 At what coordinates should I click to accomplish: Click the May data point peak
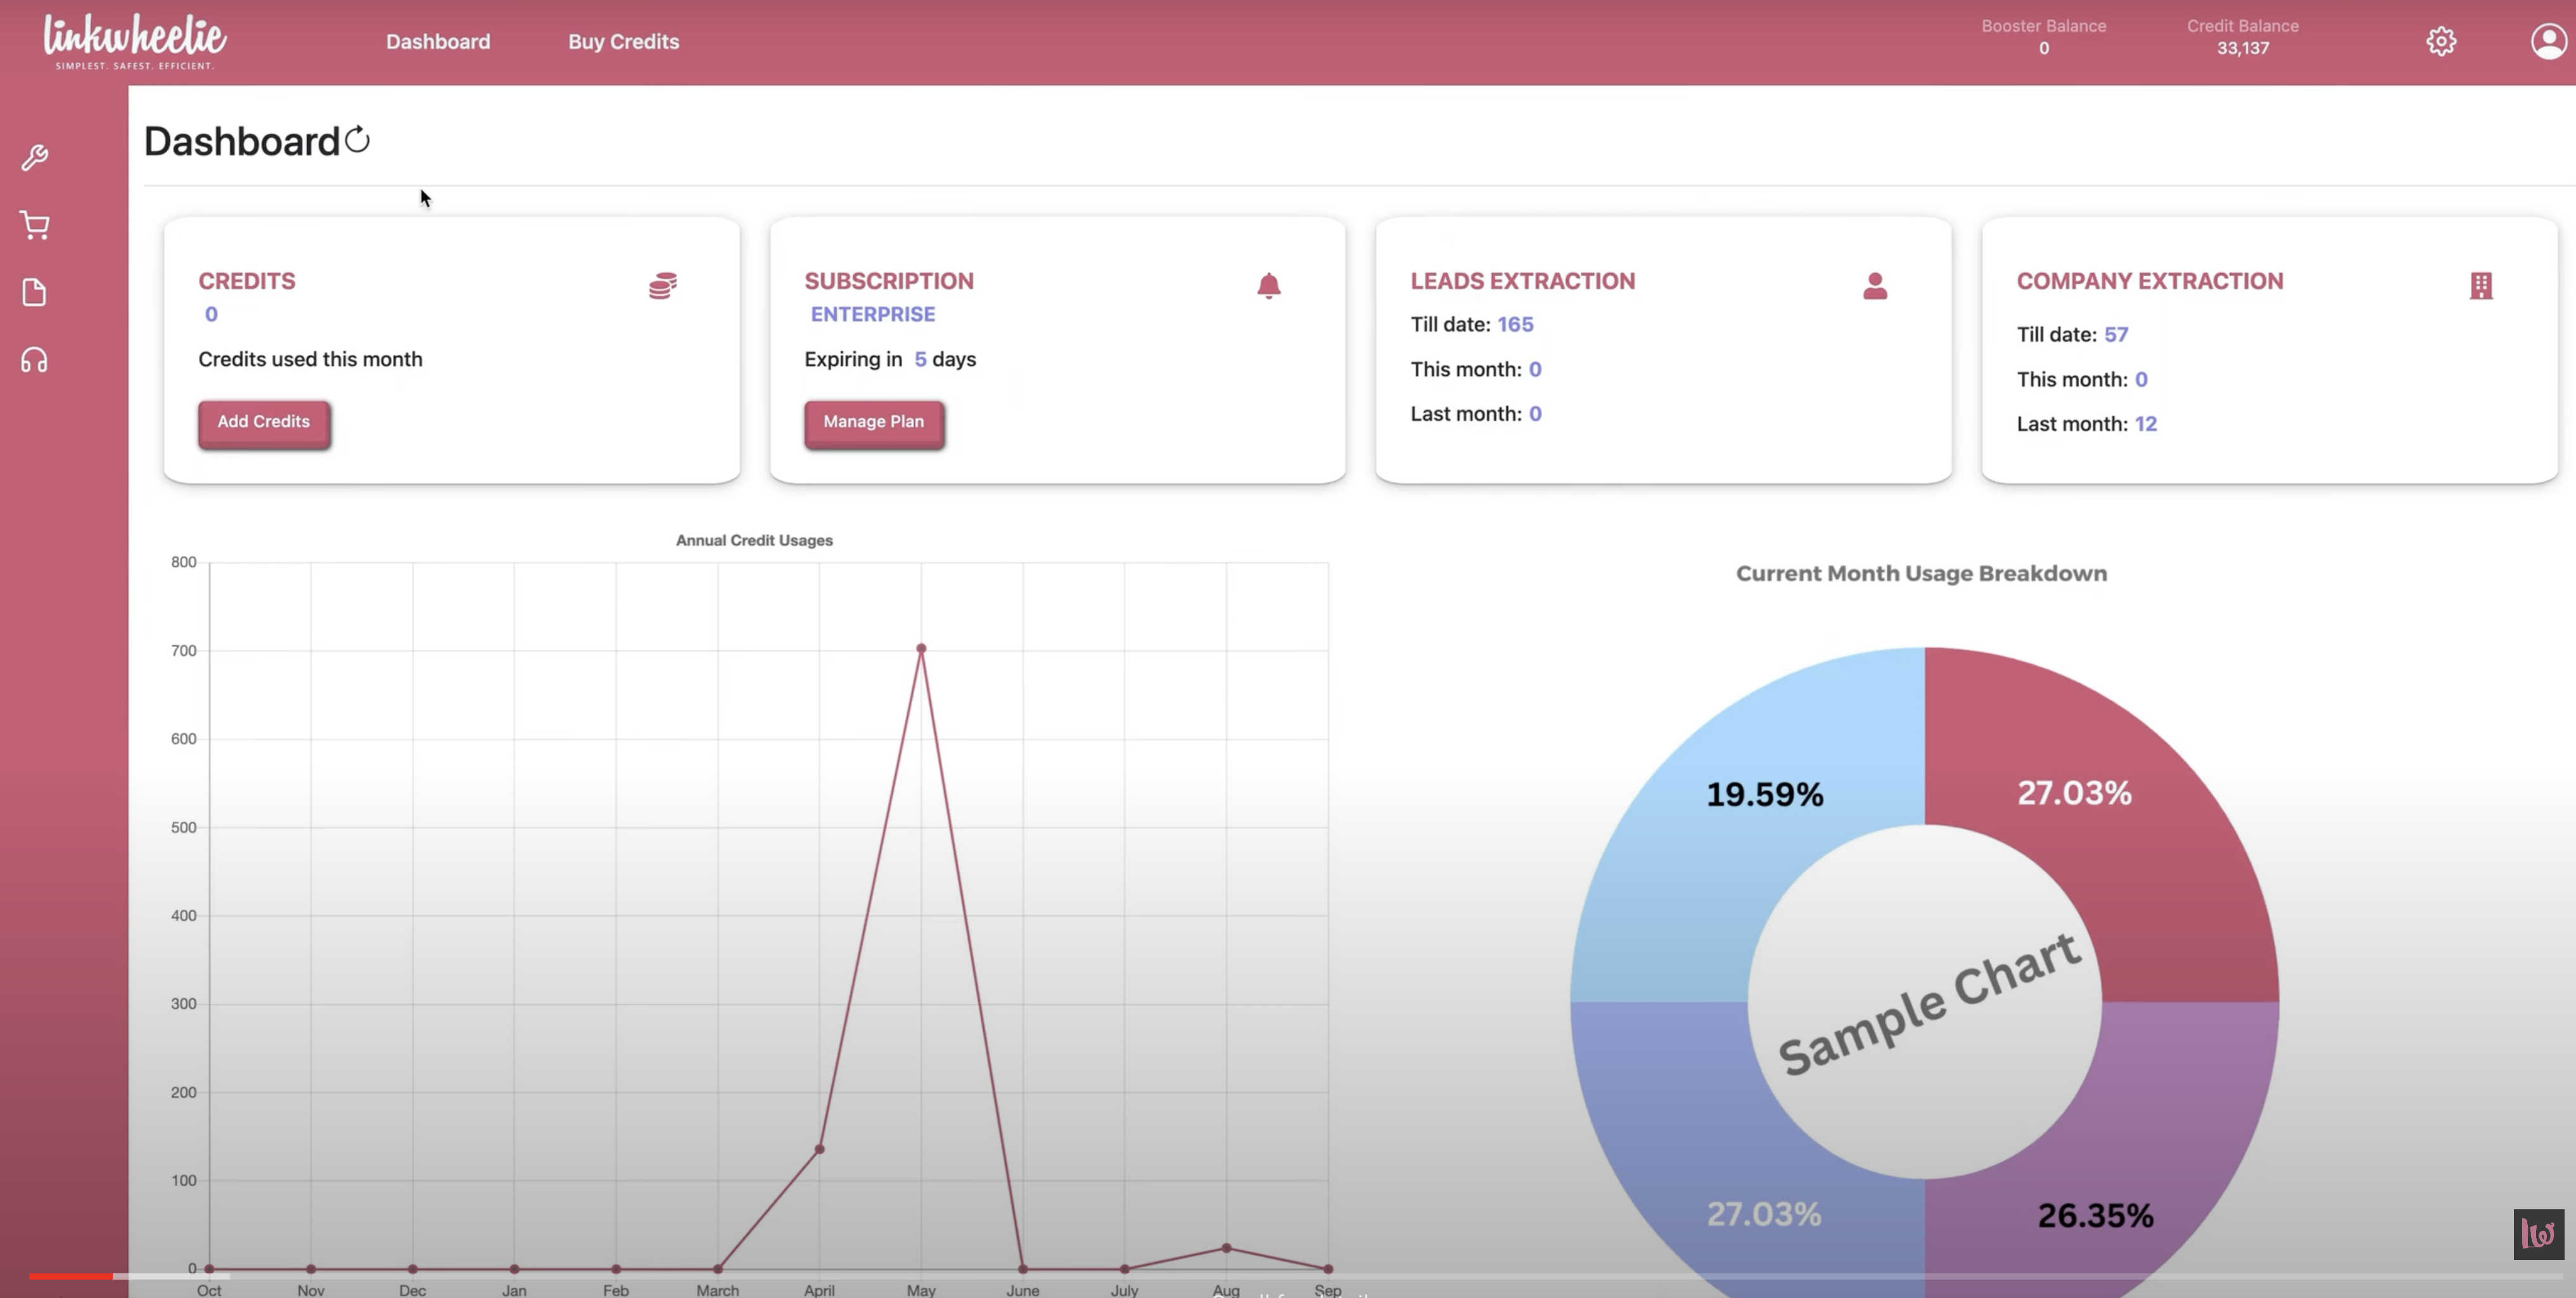tap(921, 648)
